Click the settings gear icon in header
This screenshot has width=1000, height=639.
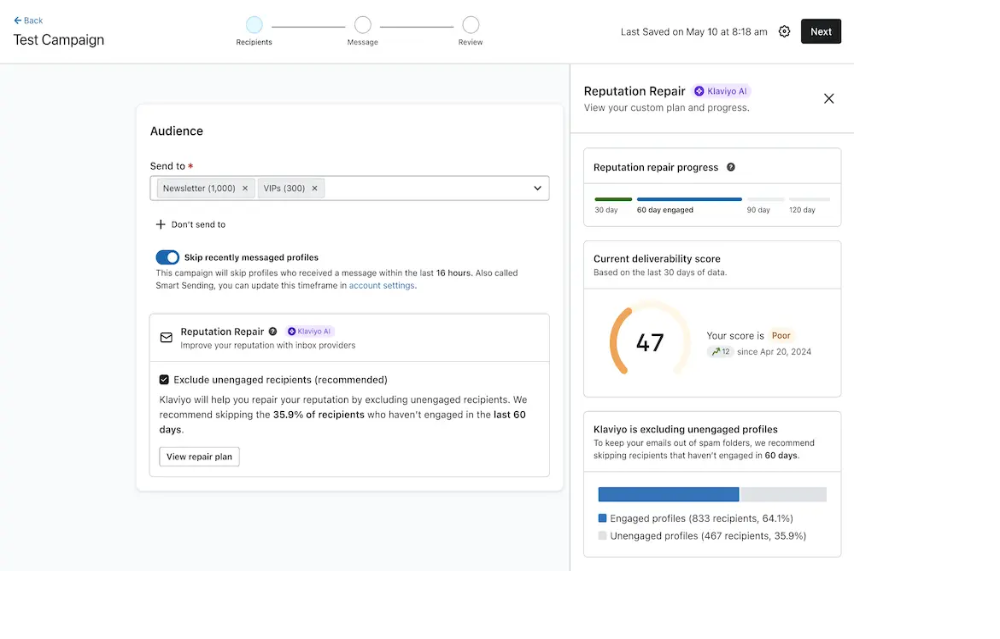tap(784, 32)
